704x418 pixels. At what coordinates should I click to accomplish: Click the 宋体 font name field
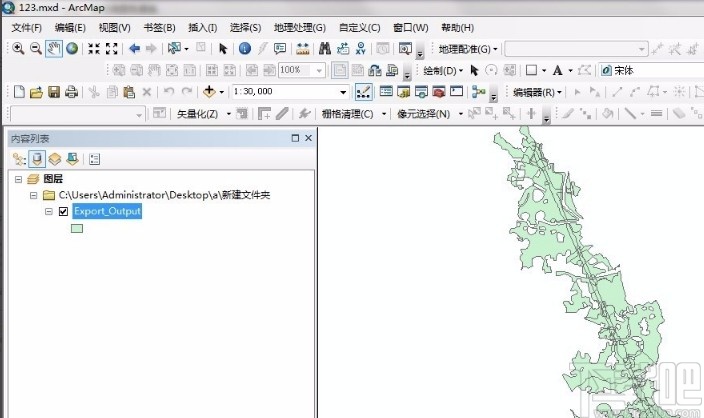pyautogui.click(x=651, y=70)
